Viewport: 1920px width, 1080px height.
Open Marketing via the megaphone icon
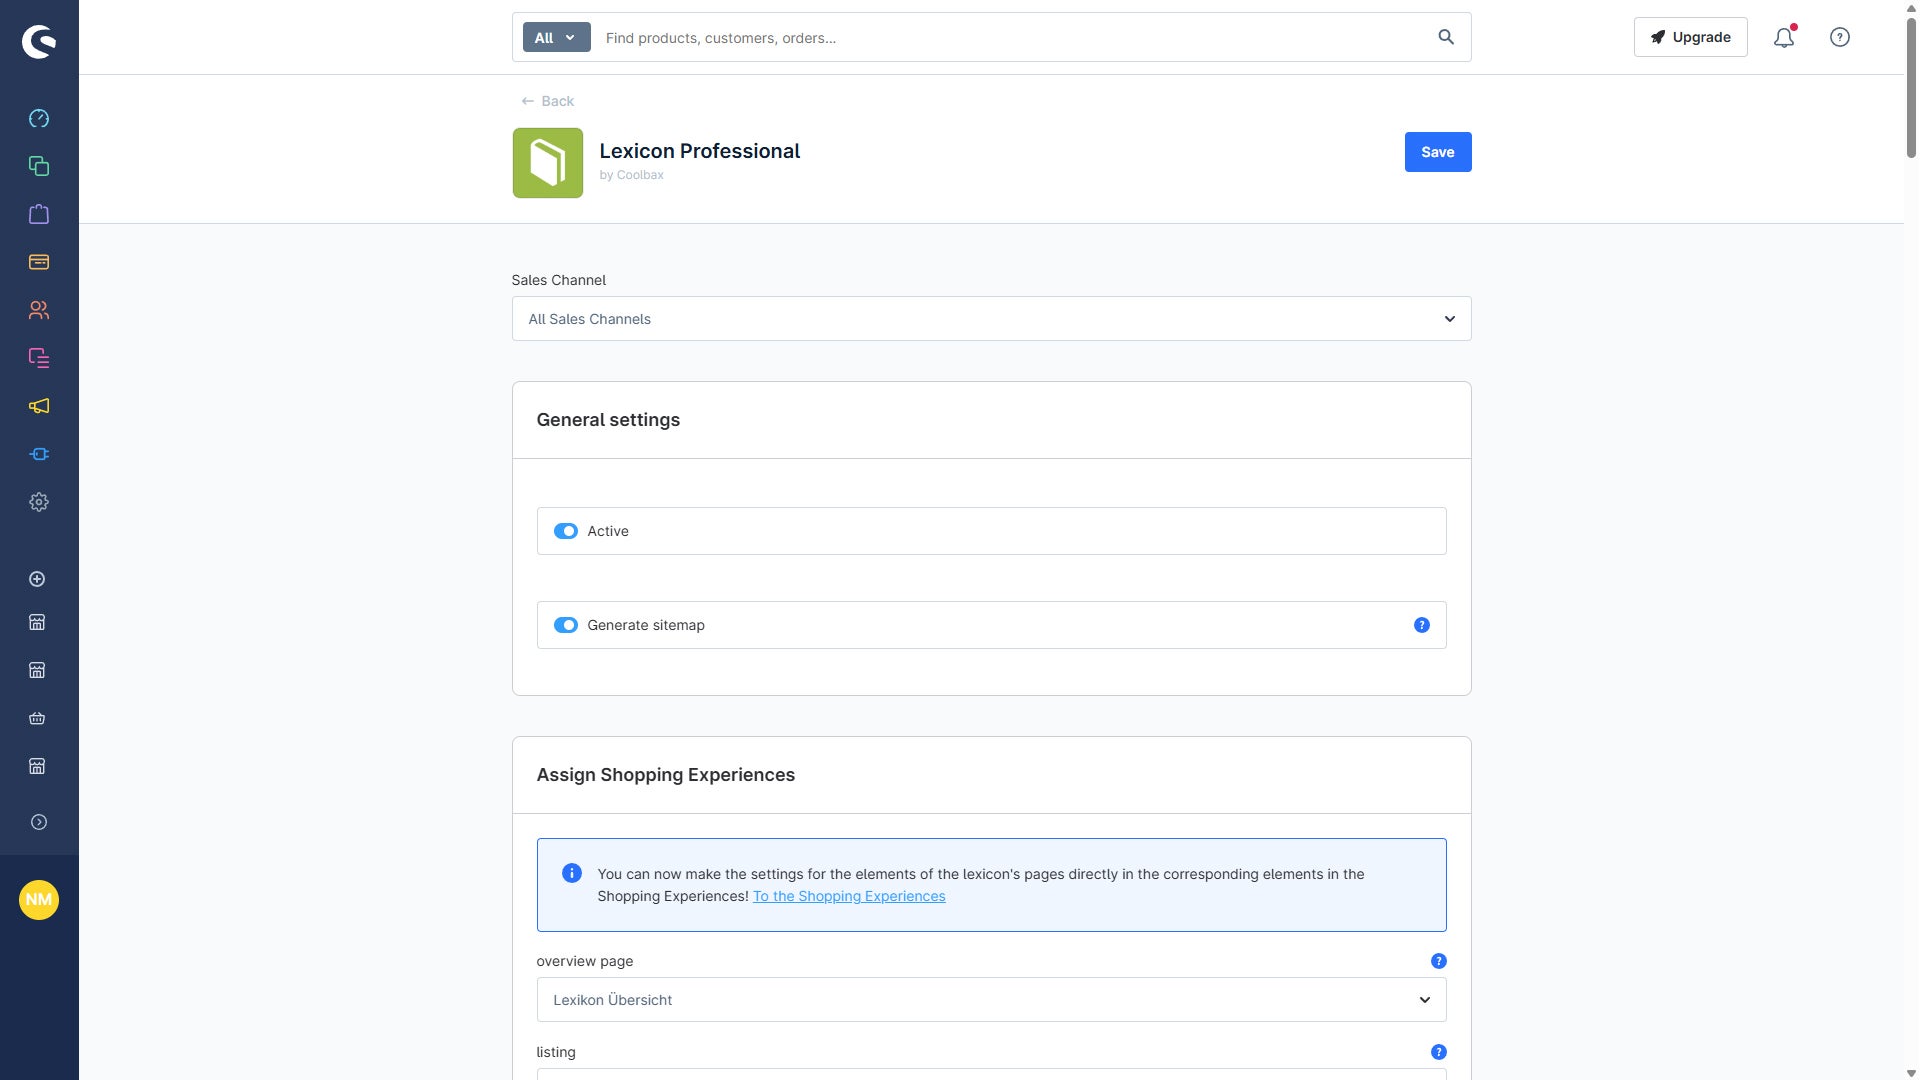pyautogui.click(x=39, y=406)
